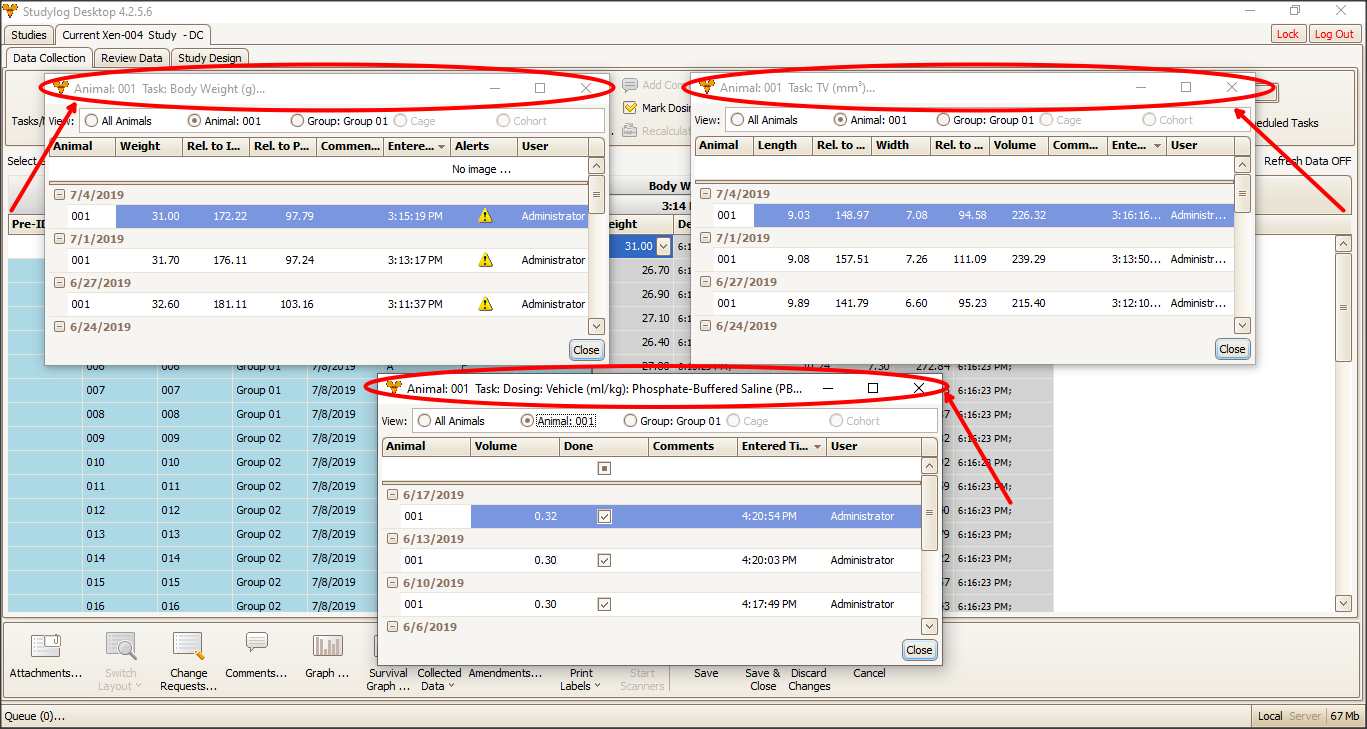Screen dimensions: 1367x729
Task: Click scroll-up arrow of main data grid
Action: click(1343, 244)
